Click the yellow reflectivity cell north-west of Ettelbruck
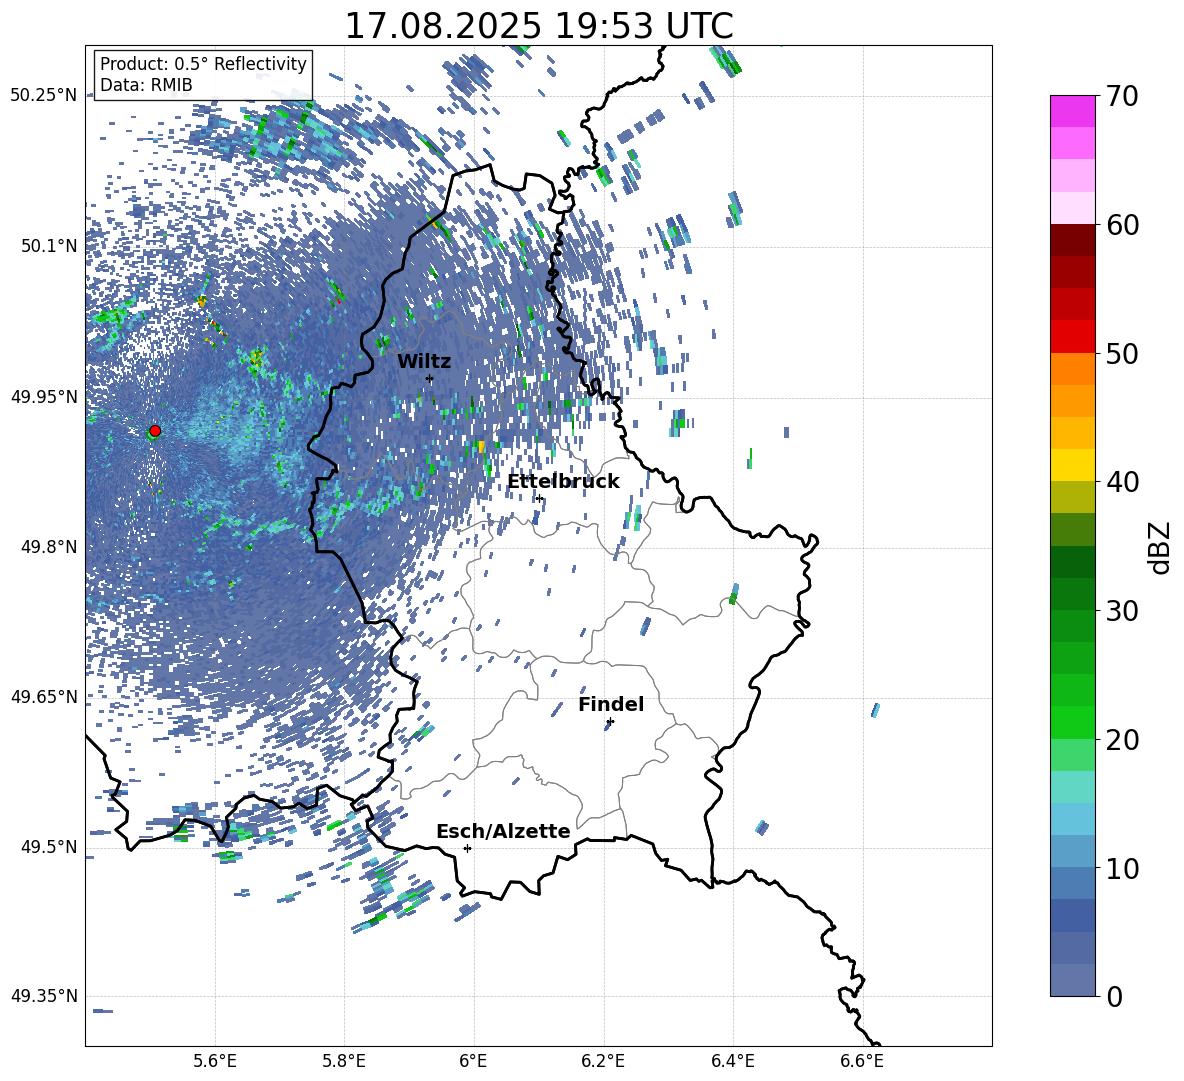The width and height of the screenshot is (1184, 1081). [x=480, y=446]
